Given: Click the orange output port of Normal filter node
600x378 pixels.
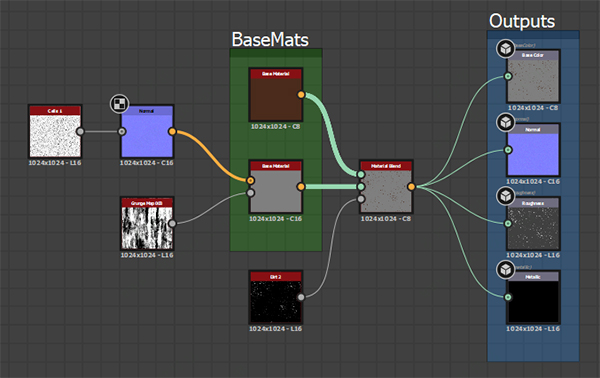Looking at the screenshot, I should pyautogui.click(x=172, y=132).
